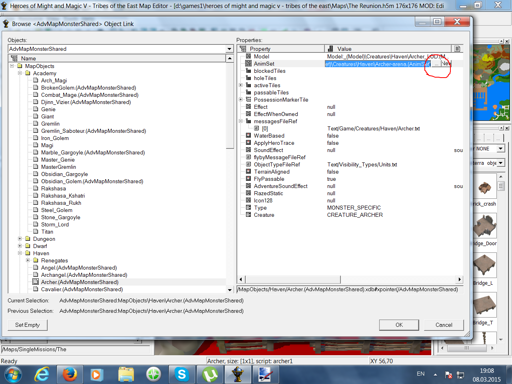Click the Value column header
This screenshot has height=384, width=512.
point(388,49)
